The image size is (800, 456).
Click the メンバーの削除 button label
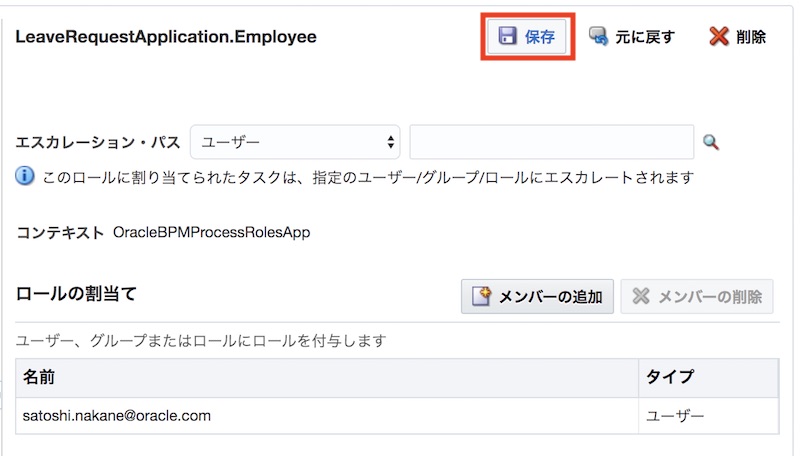[x=709, y=296]
